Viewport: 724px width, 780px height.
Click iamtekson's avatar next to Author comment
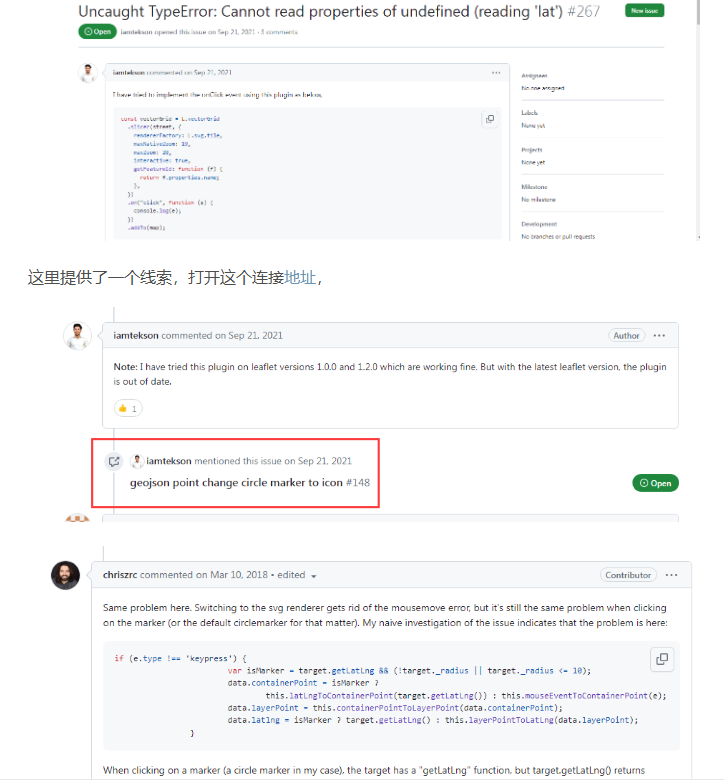click(x=77, y=336)
